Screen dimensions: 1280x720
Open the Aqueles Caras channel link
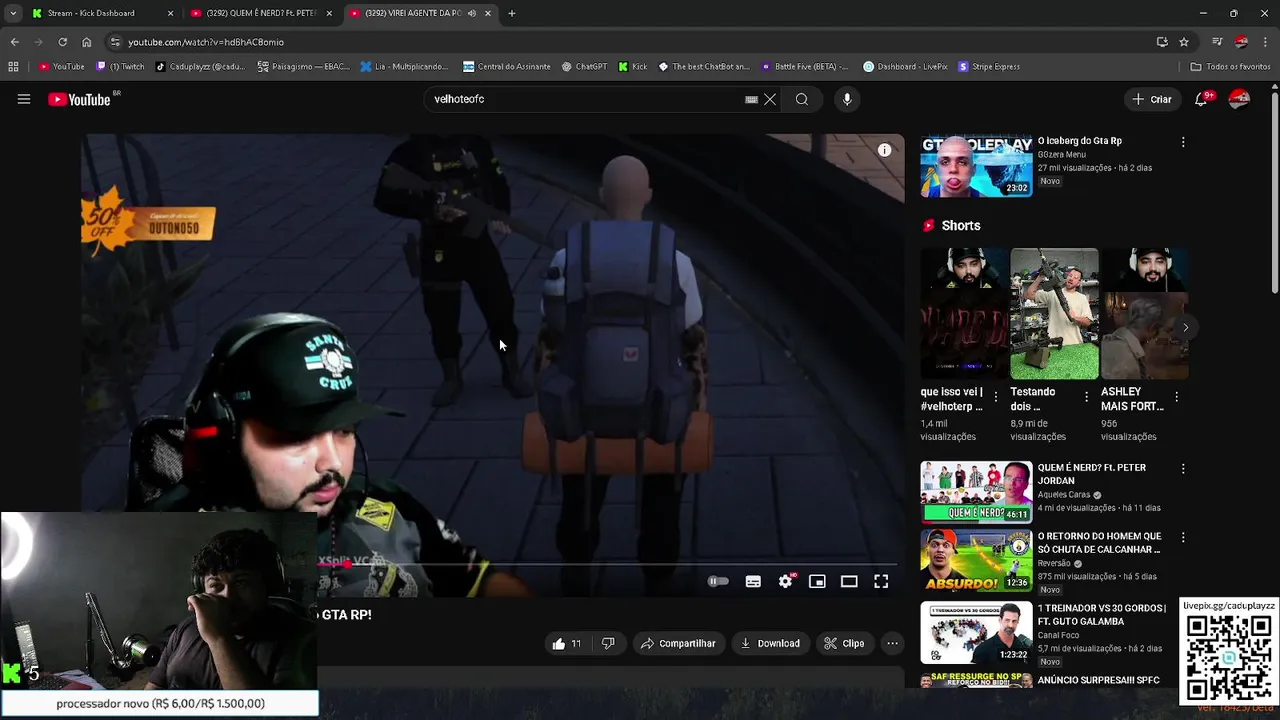point(1064,495)
